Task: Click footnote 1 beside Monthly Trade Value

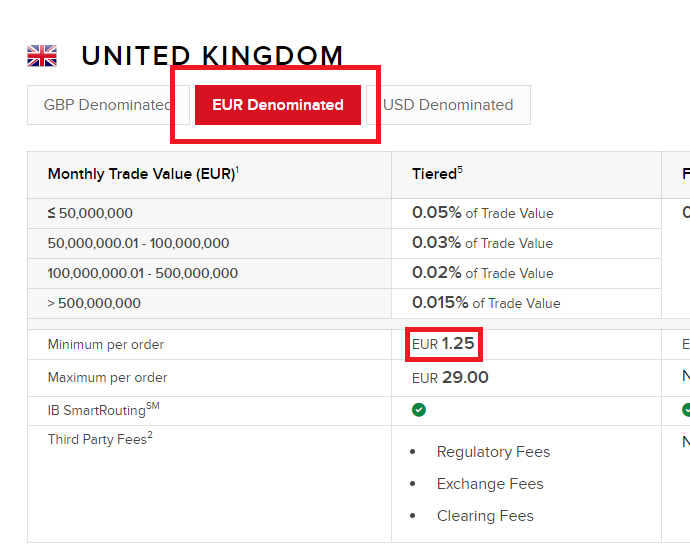Action: pyautogui.click(x=237, y=169)
